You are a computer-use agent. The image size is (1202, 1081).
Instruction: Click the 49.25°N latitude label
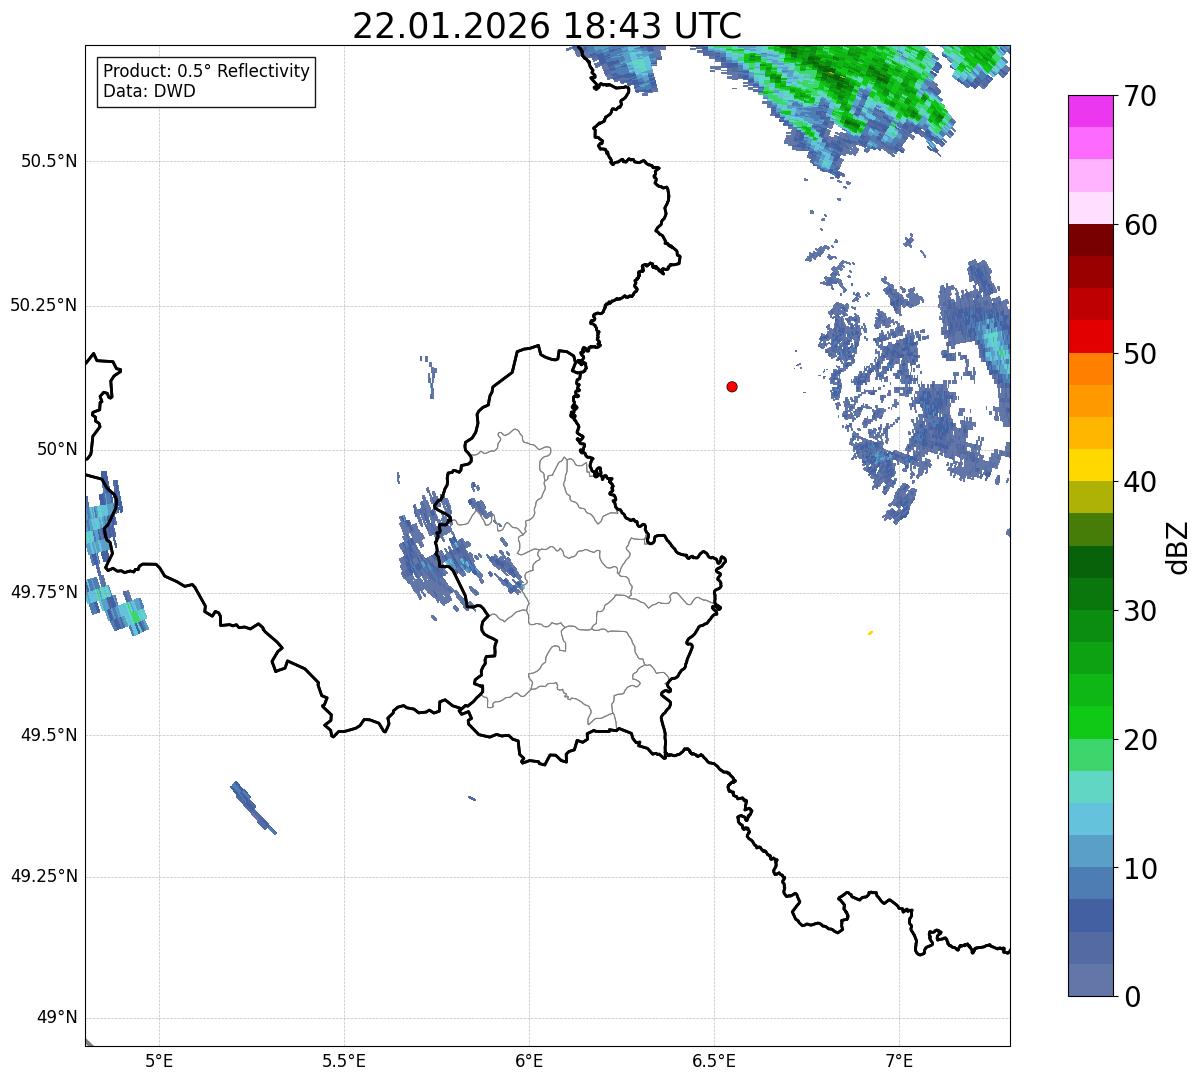tap(43, 876)
